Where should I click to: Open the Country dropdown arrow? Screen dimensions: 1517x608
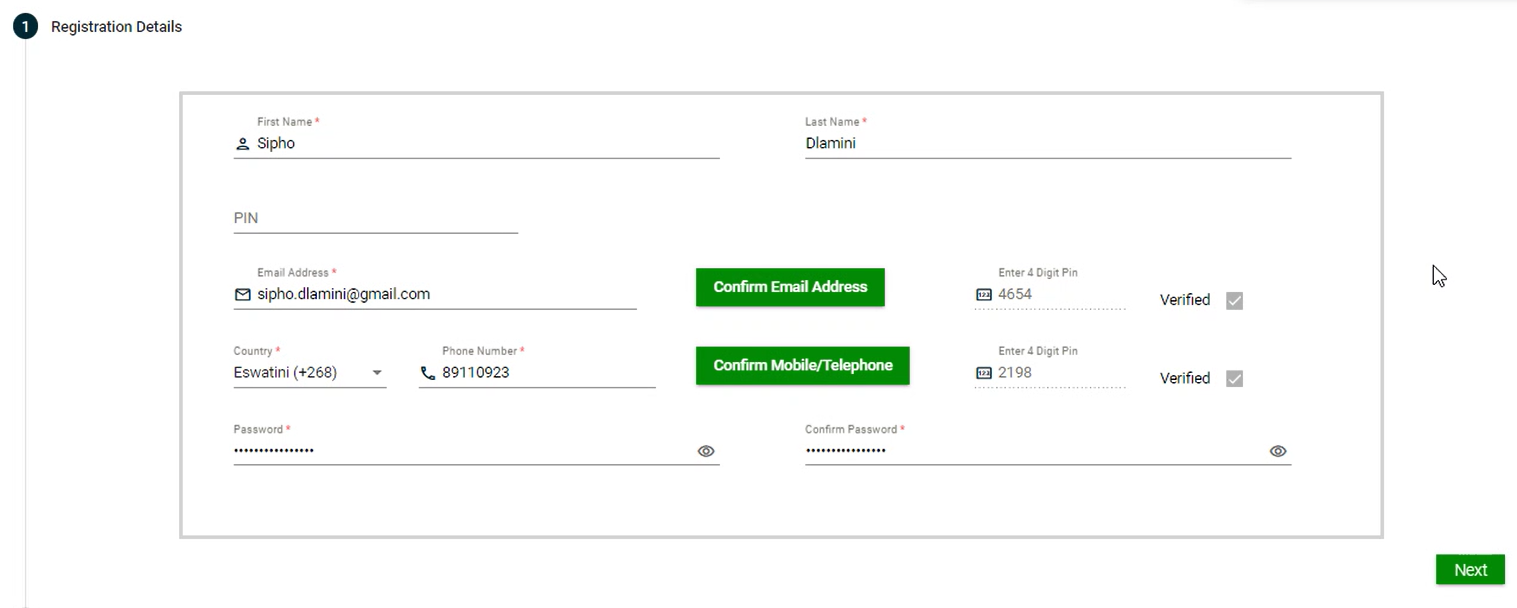377,373
